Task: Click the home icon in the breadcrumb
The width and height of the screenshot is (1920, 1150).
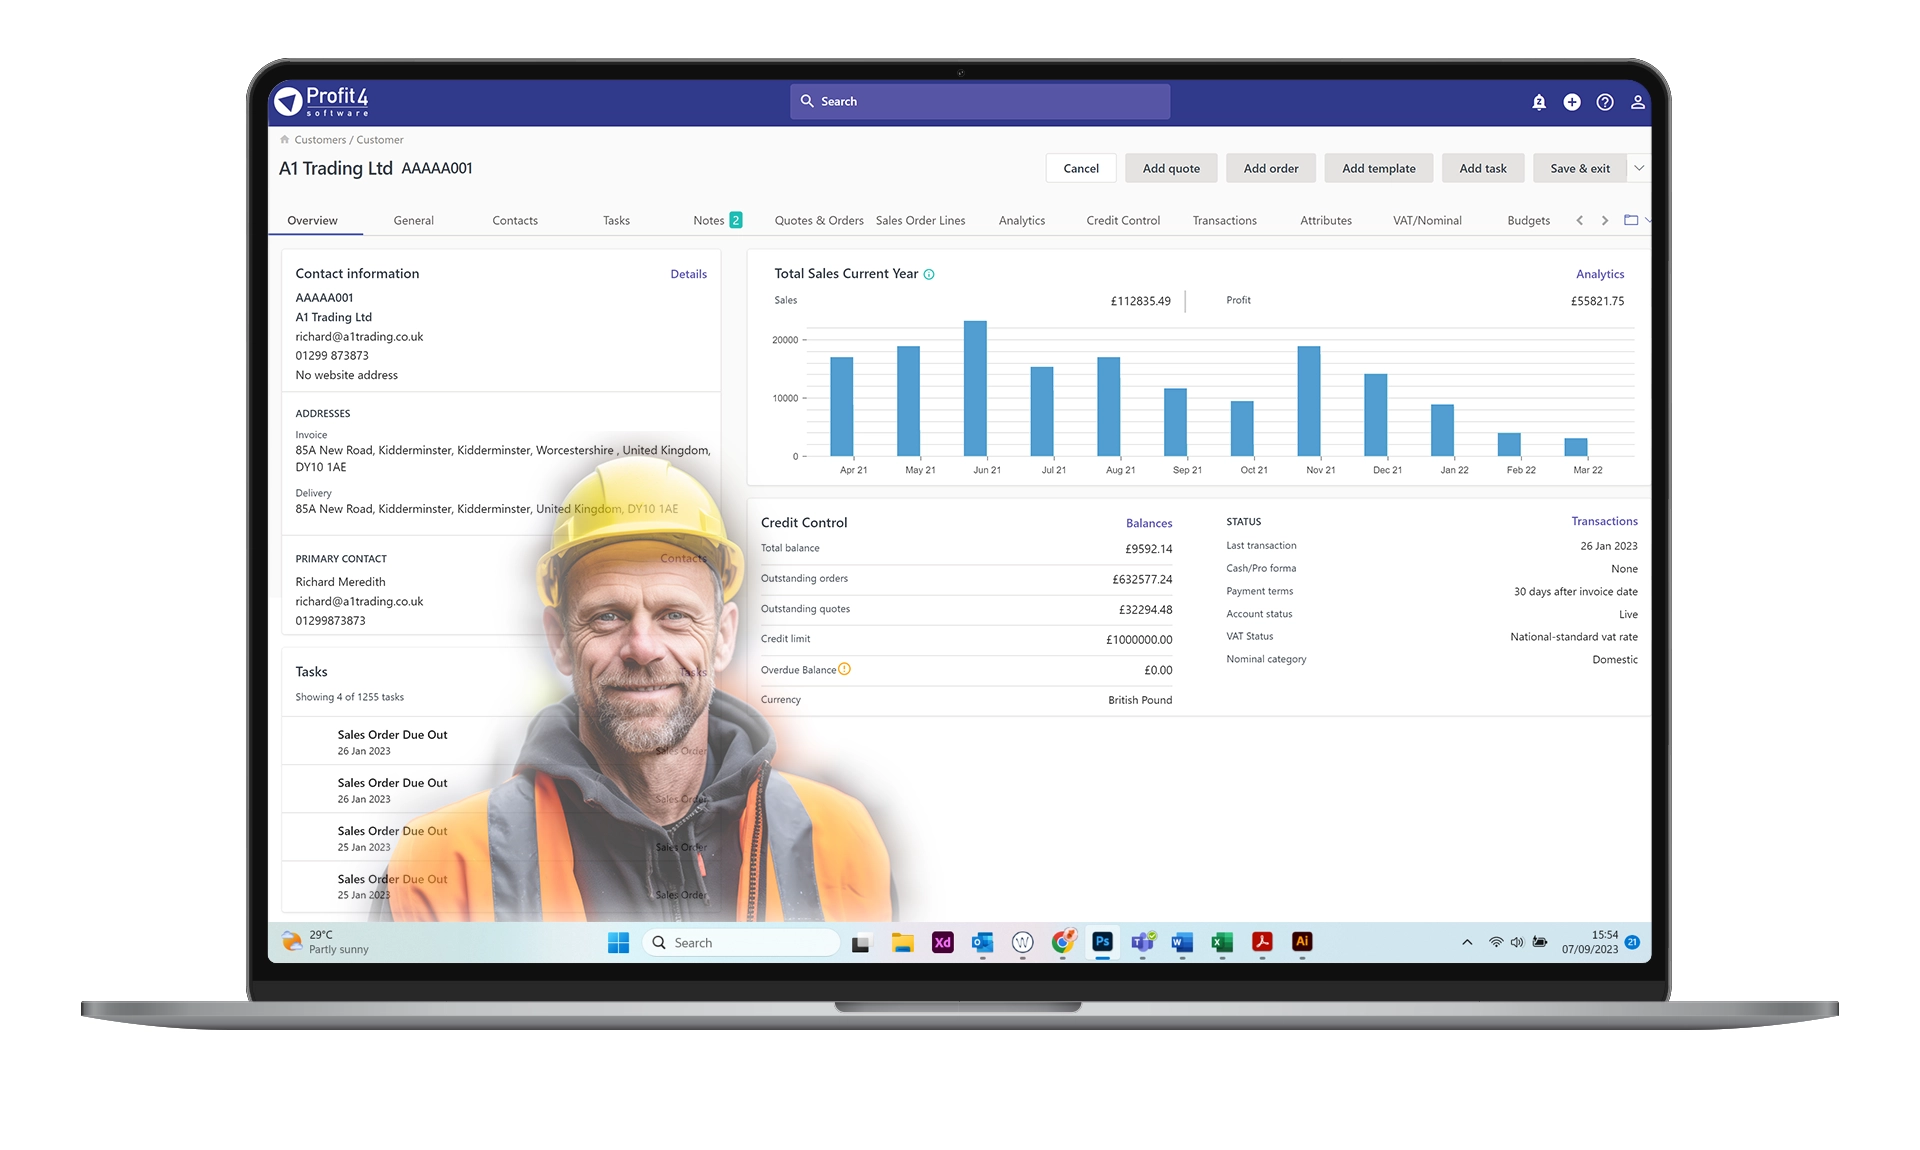Action: [284, 139]
